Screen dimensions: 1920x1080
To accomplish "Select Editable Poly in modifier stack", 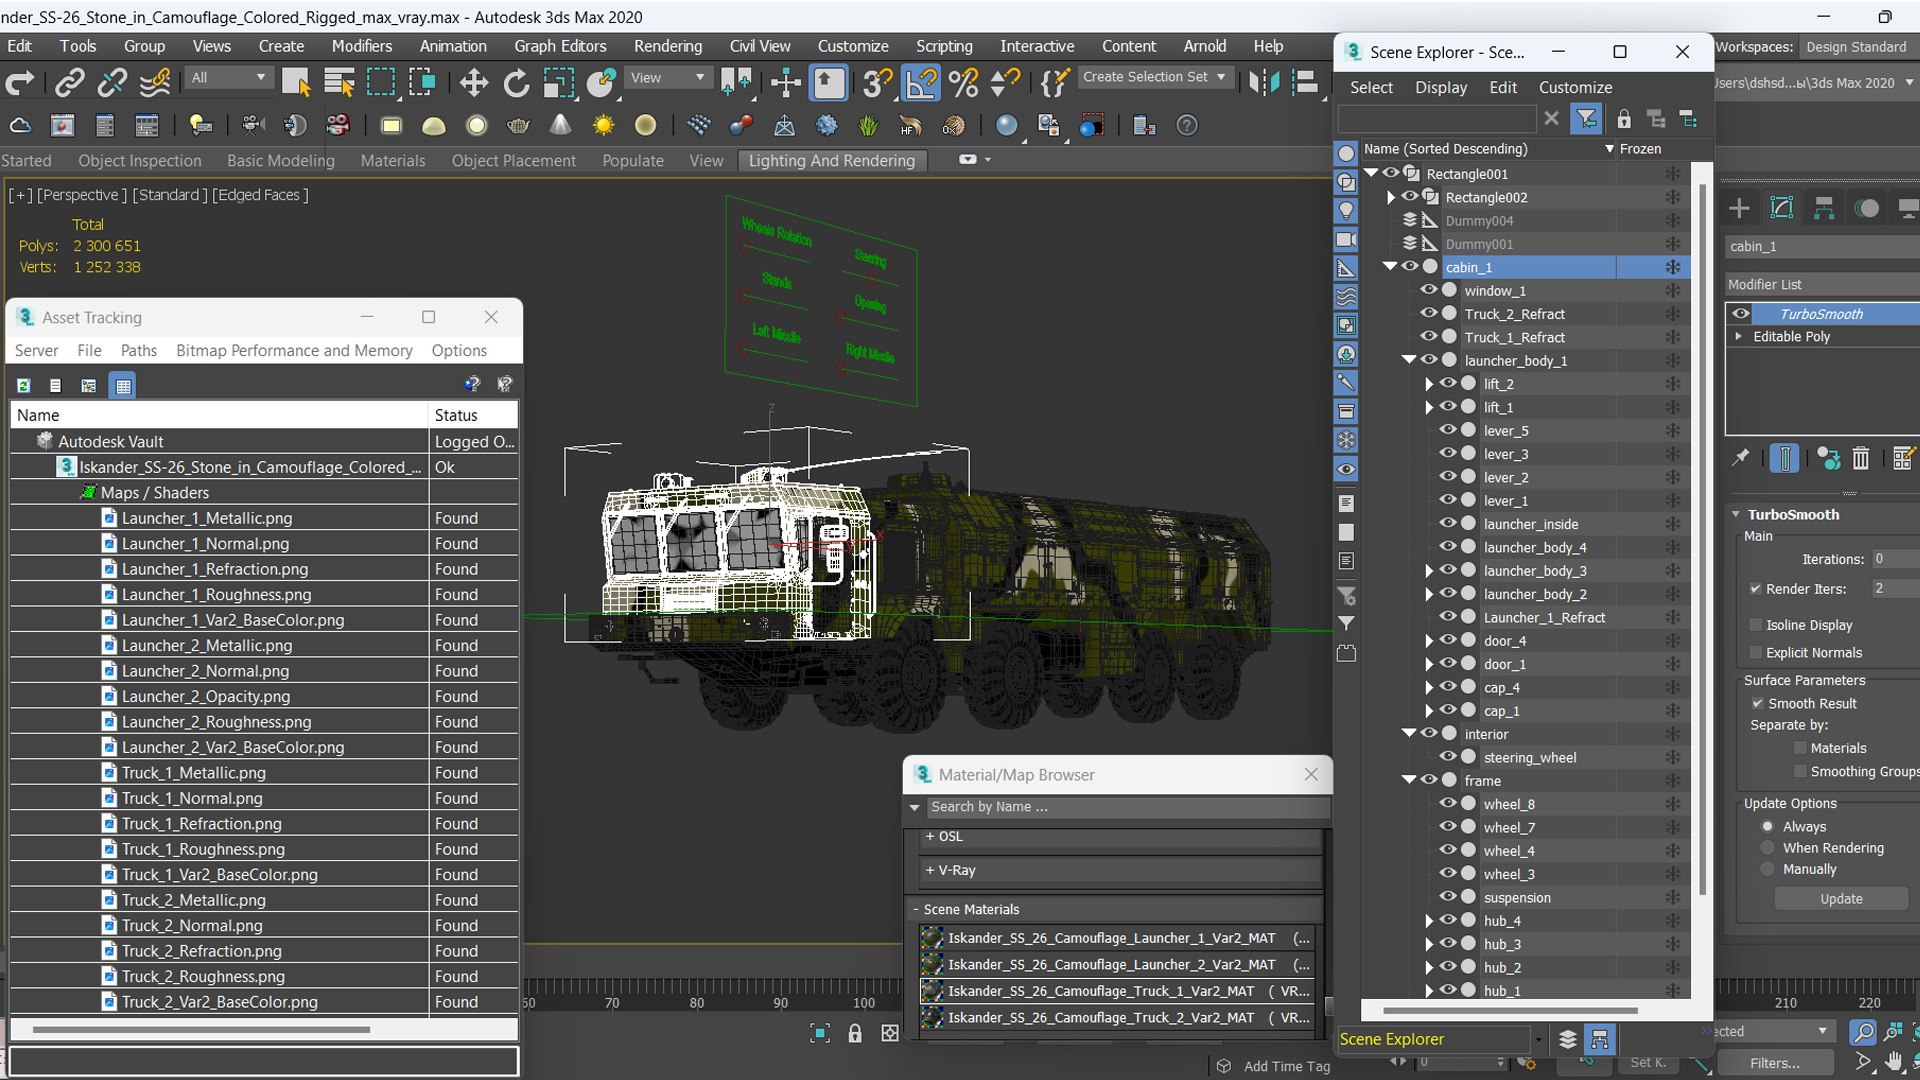I will (x=1791, y=336).
